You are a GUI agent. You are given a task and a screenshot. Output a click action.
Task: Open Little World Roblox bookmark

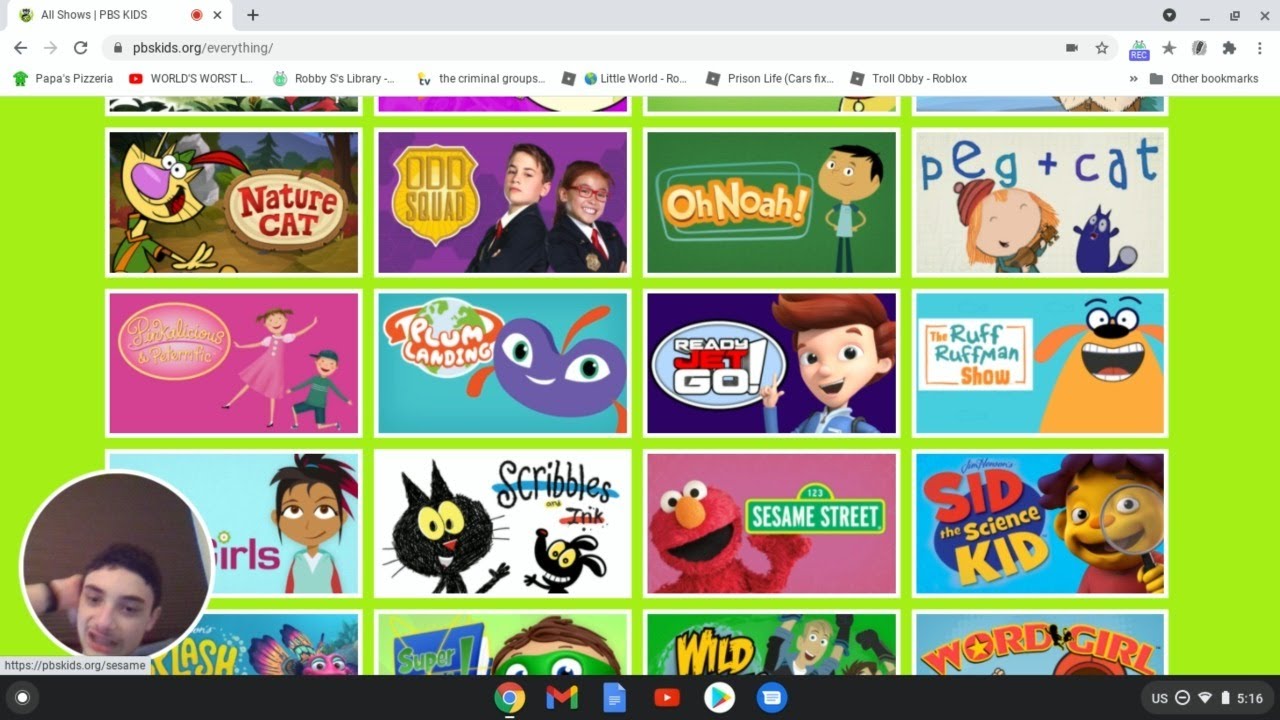pos(624,78)
